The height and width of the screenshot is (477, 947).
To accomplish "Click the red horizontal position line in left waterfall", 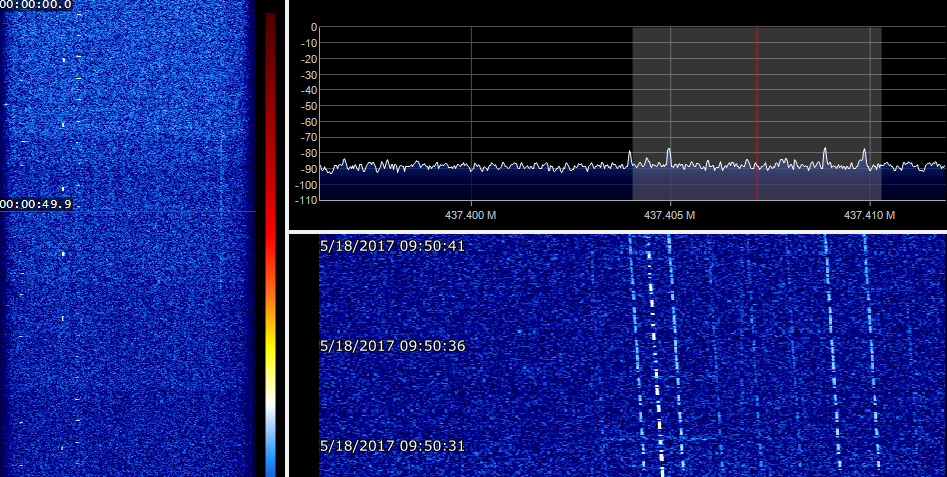I will (x=128, y=211).
